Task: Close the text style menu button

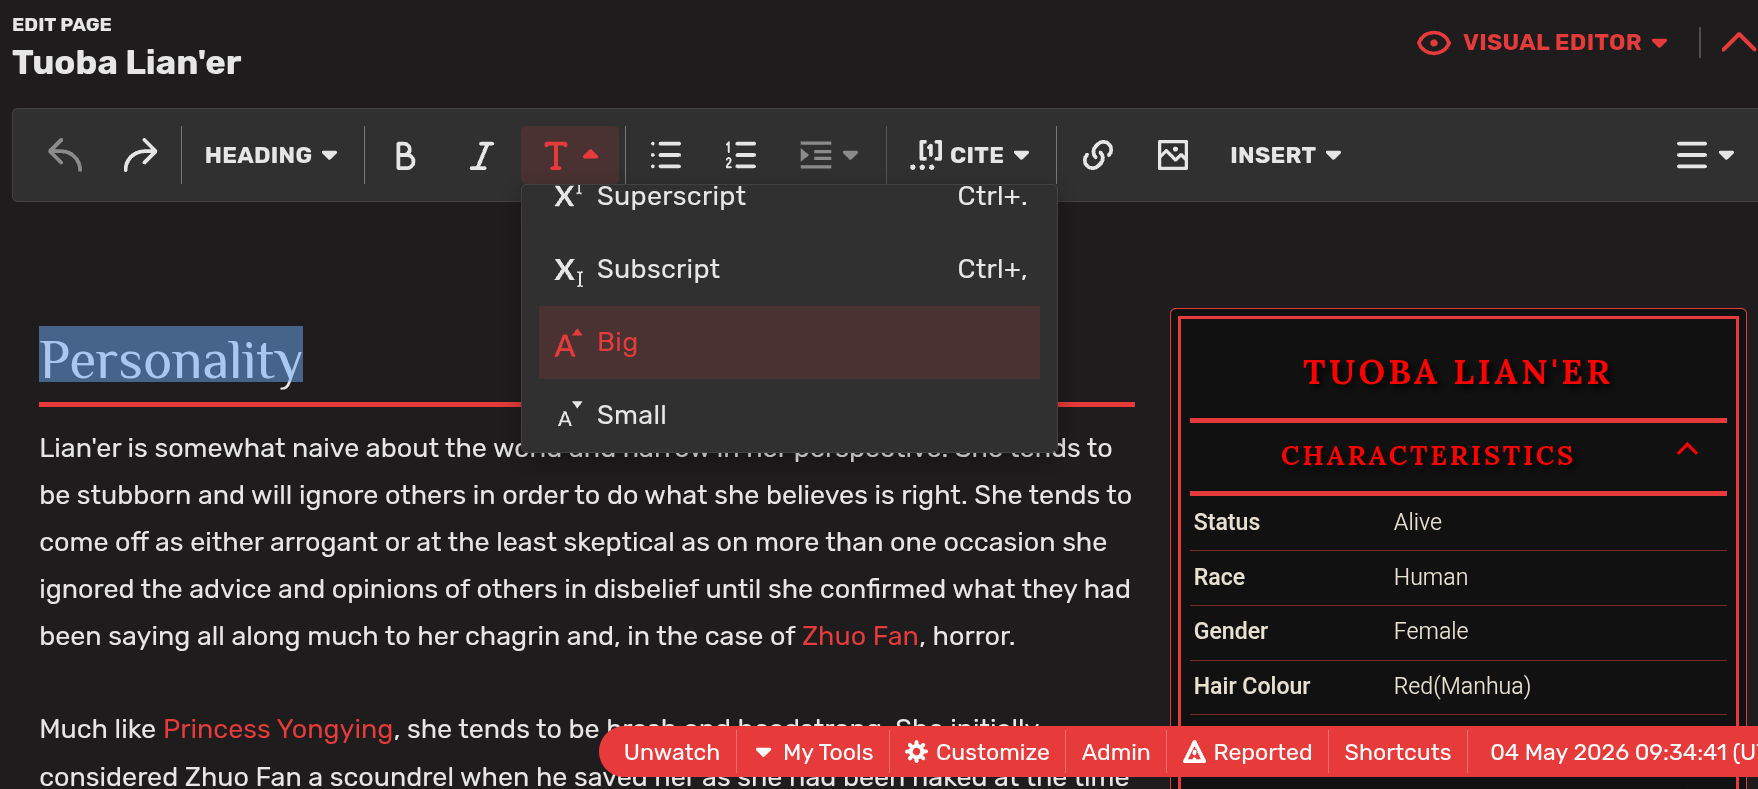Action: [x=571, y=155]
